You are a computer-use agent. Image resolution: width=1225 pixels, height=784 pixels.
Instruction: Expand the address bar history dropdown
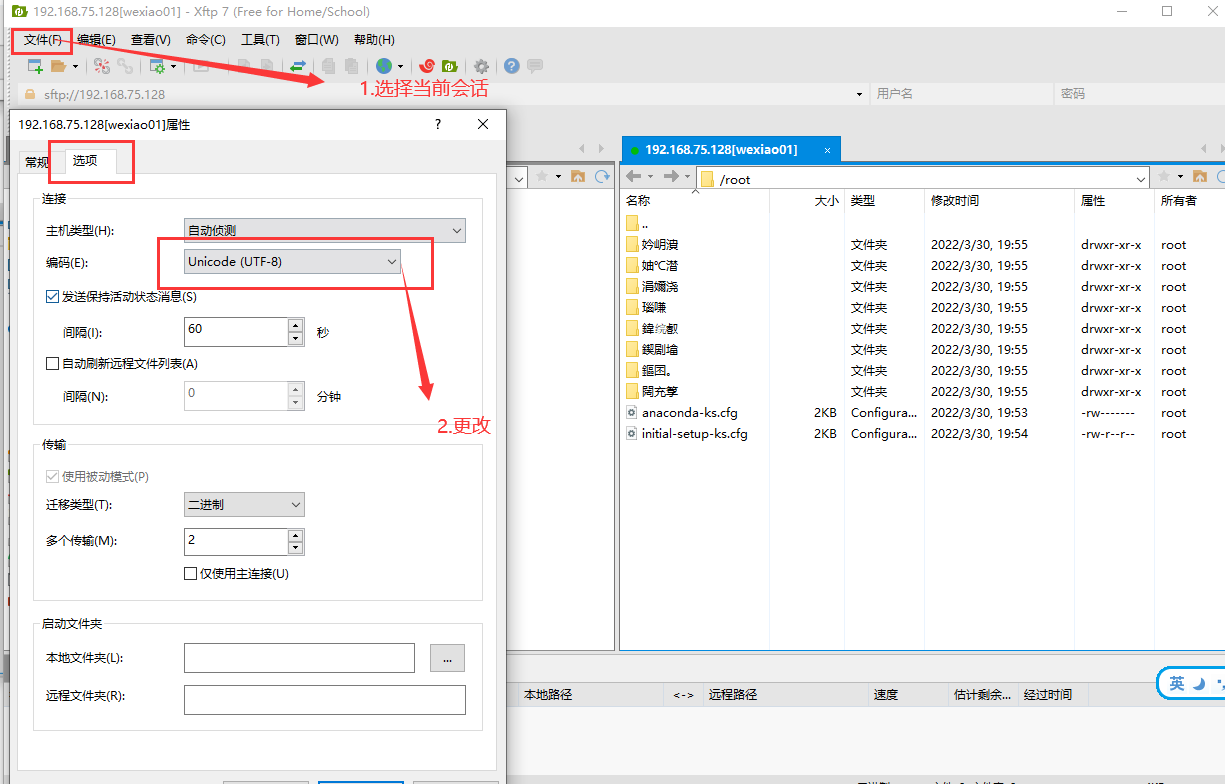(x=860, y=94)
